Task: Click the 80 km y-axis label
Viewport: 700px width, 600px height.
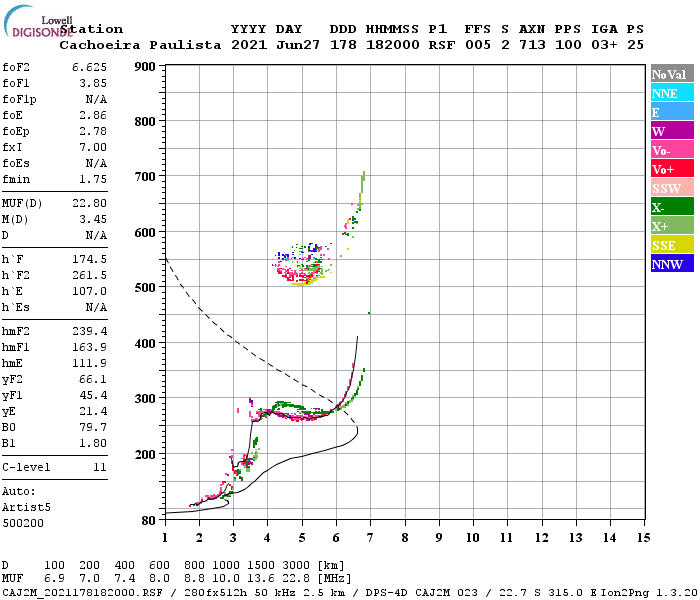Action: 149,521
